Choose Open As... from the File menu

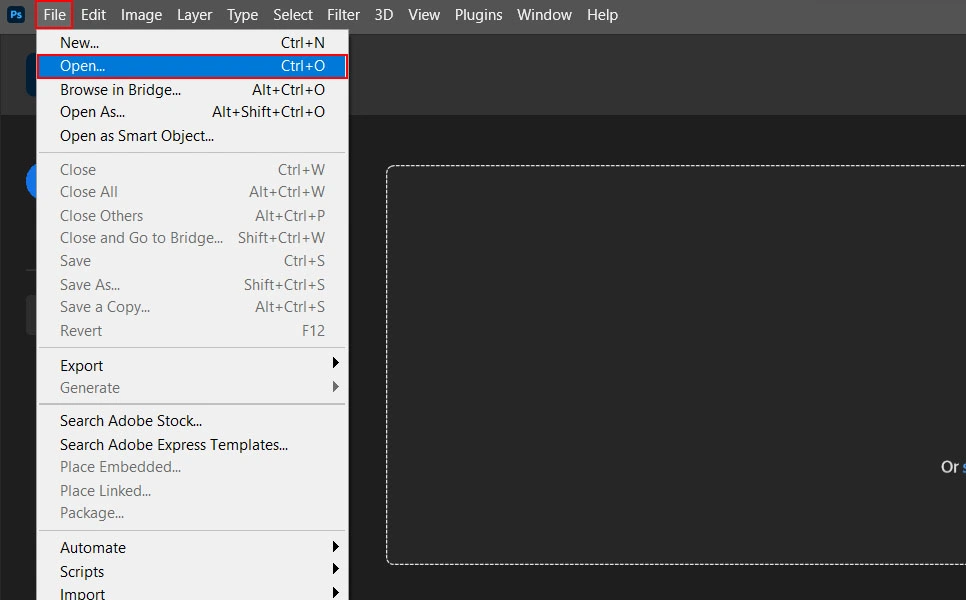[x=192, y=112]
